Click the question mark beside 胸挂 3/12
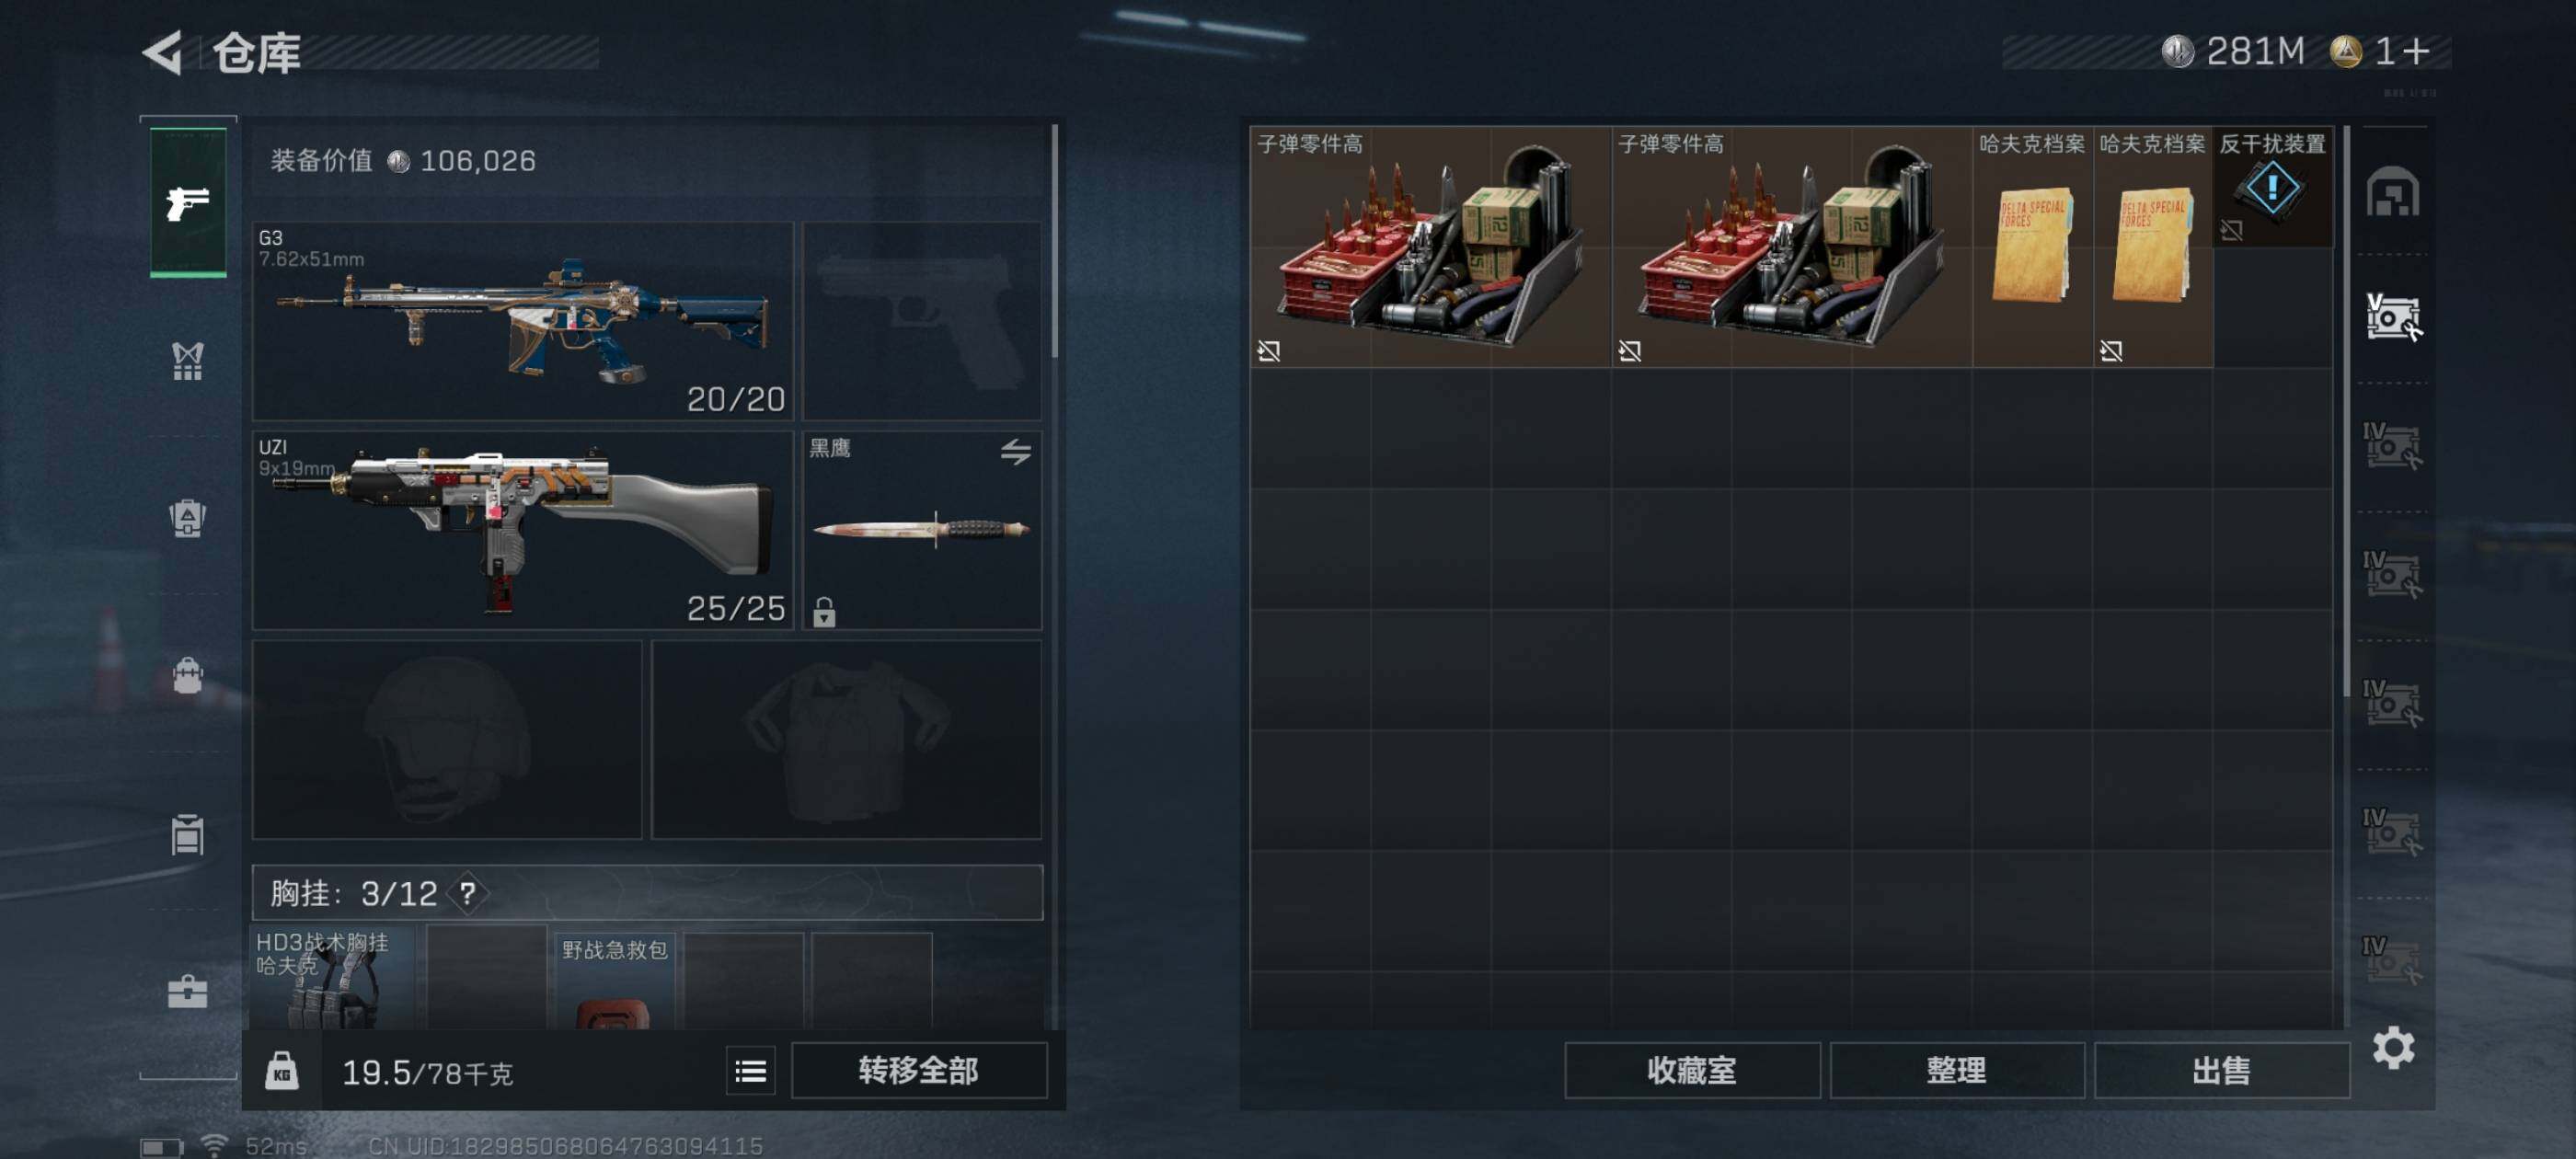 coord(467,892)
